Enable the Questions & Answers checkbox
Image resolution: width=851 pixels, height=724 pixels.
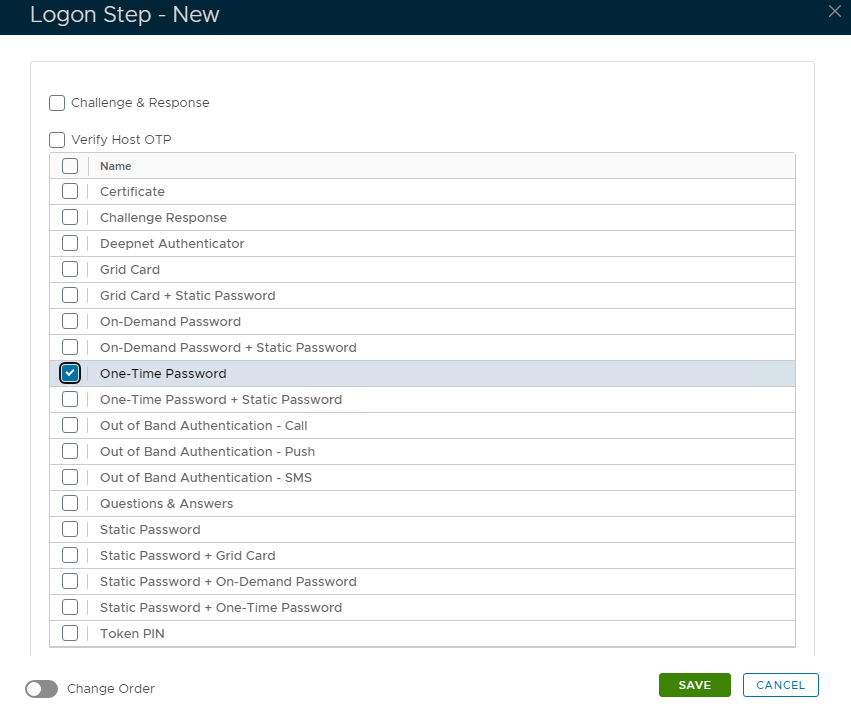(x=70, y=504)
